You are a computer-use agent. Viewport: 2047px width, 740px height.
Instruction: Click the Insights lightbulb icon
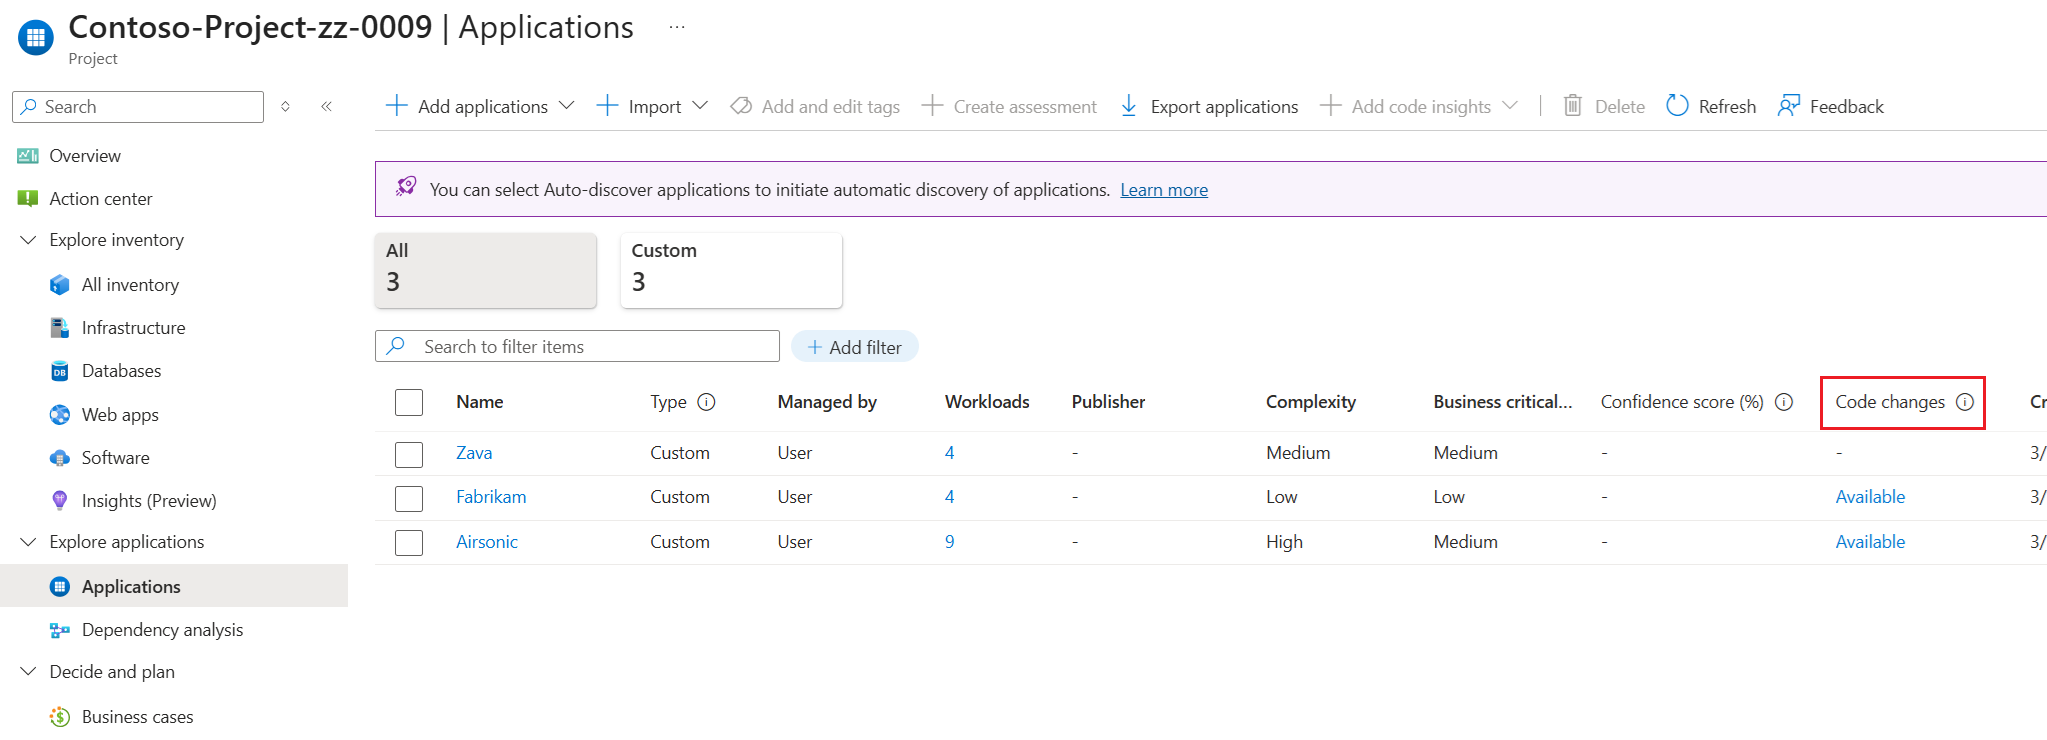point(60,501)
